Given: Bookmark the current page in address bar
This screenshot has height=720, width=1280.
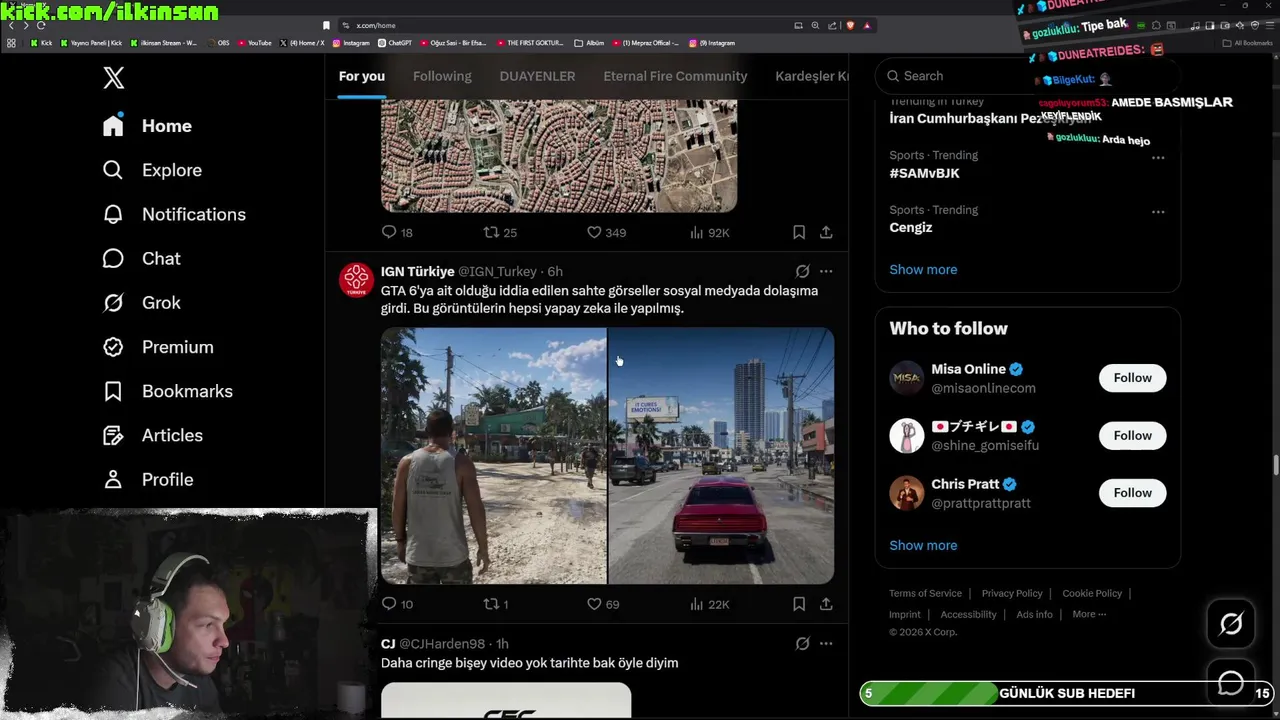Looking at the screenshot, I should 326,25.
